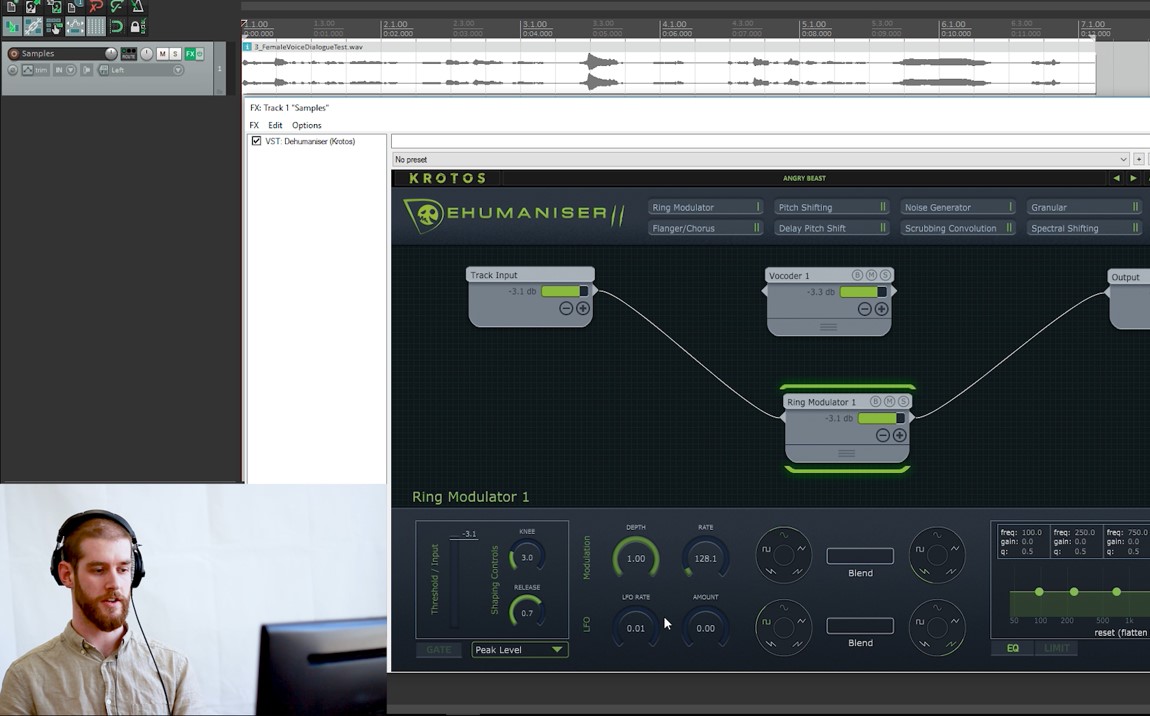Add a Spectral Shifting module

click(x=1085, y=228)
